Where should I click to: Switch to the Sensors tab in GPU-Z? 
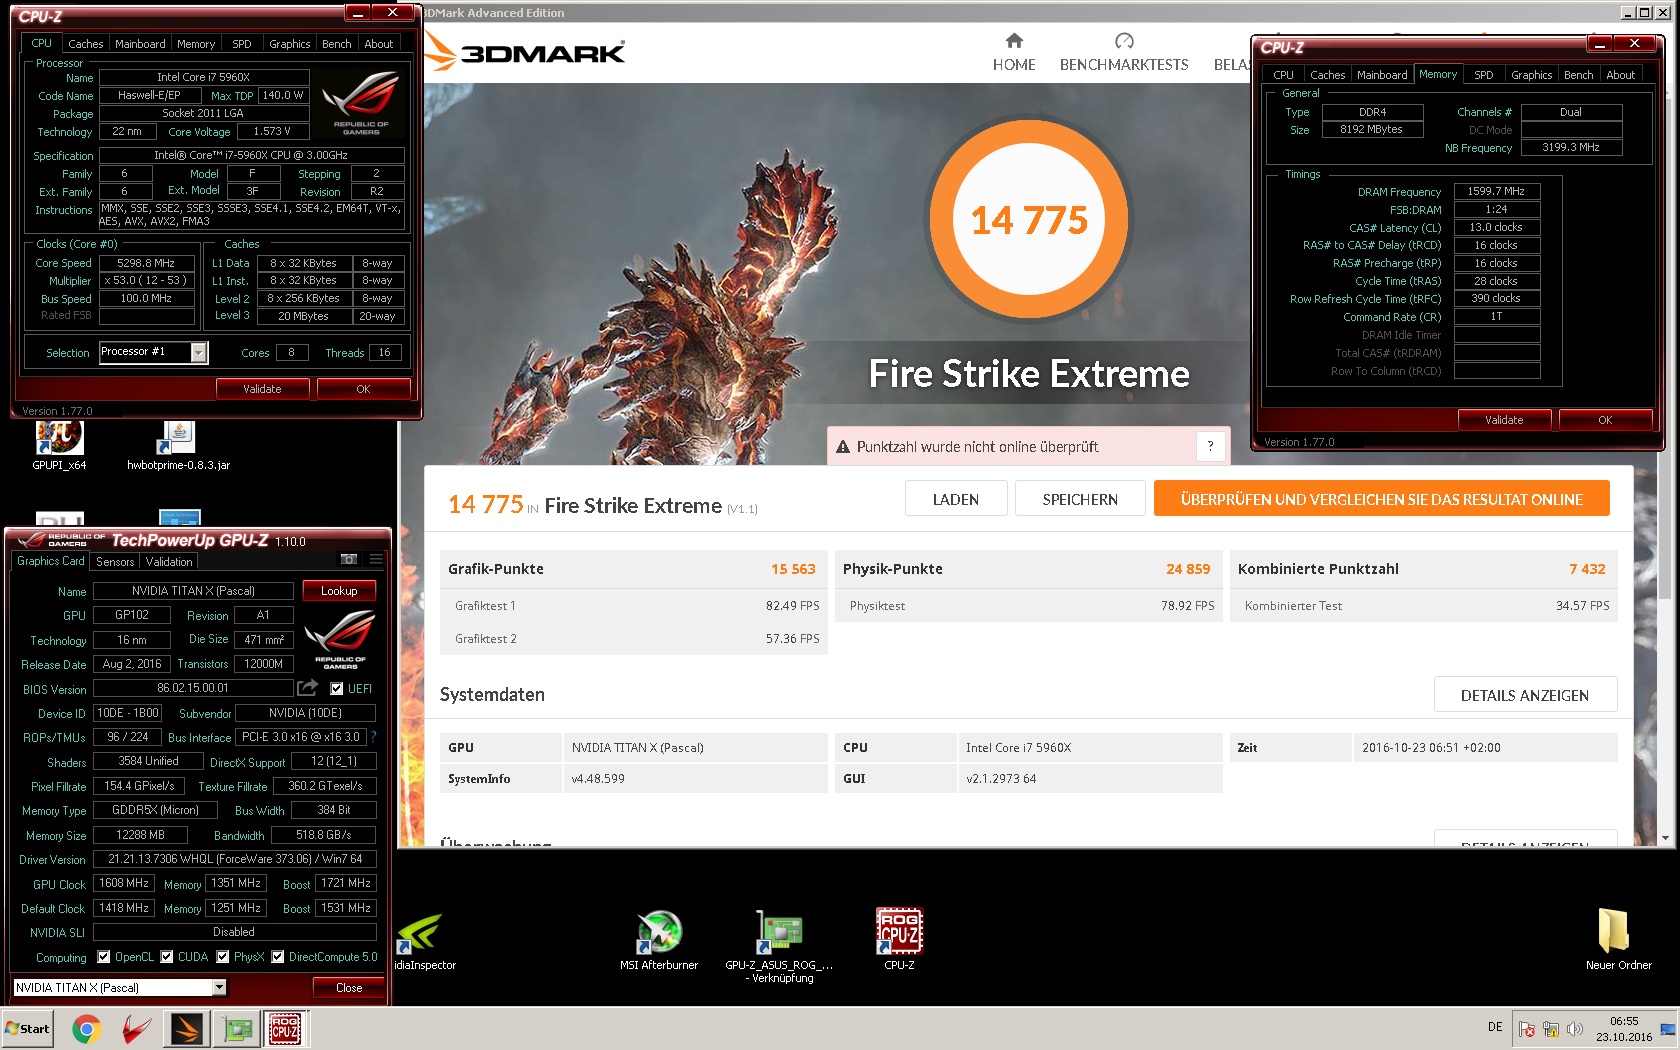pyautogui.click(x=115, y=562)
